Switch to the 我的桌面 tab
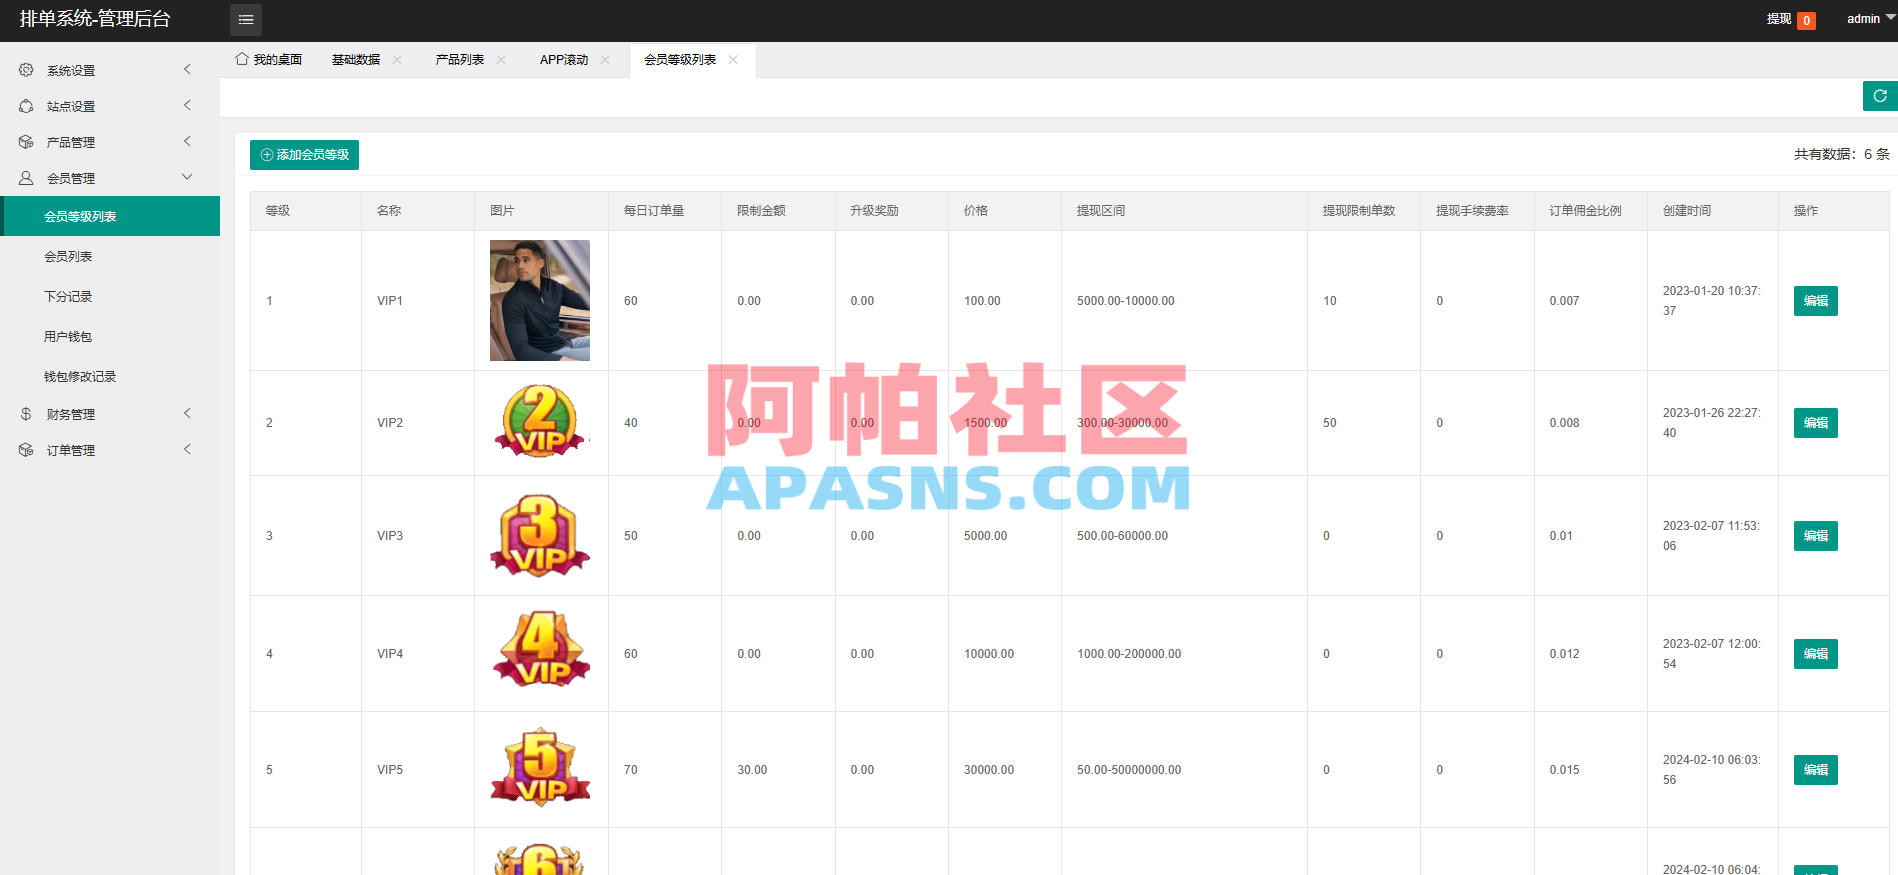 pos(269,60)
